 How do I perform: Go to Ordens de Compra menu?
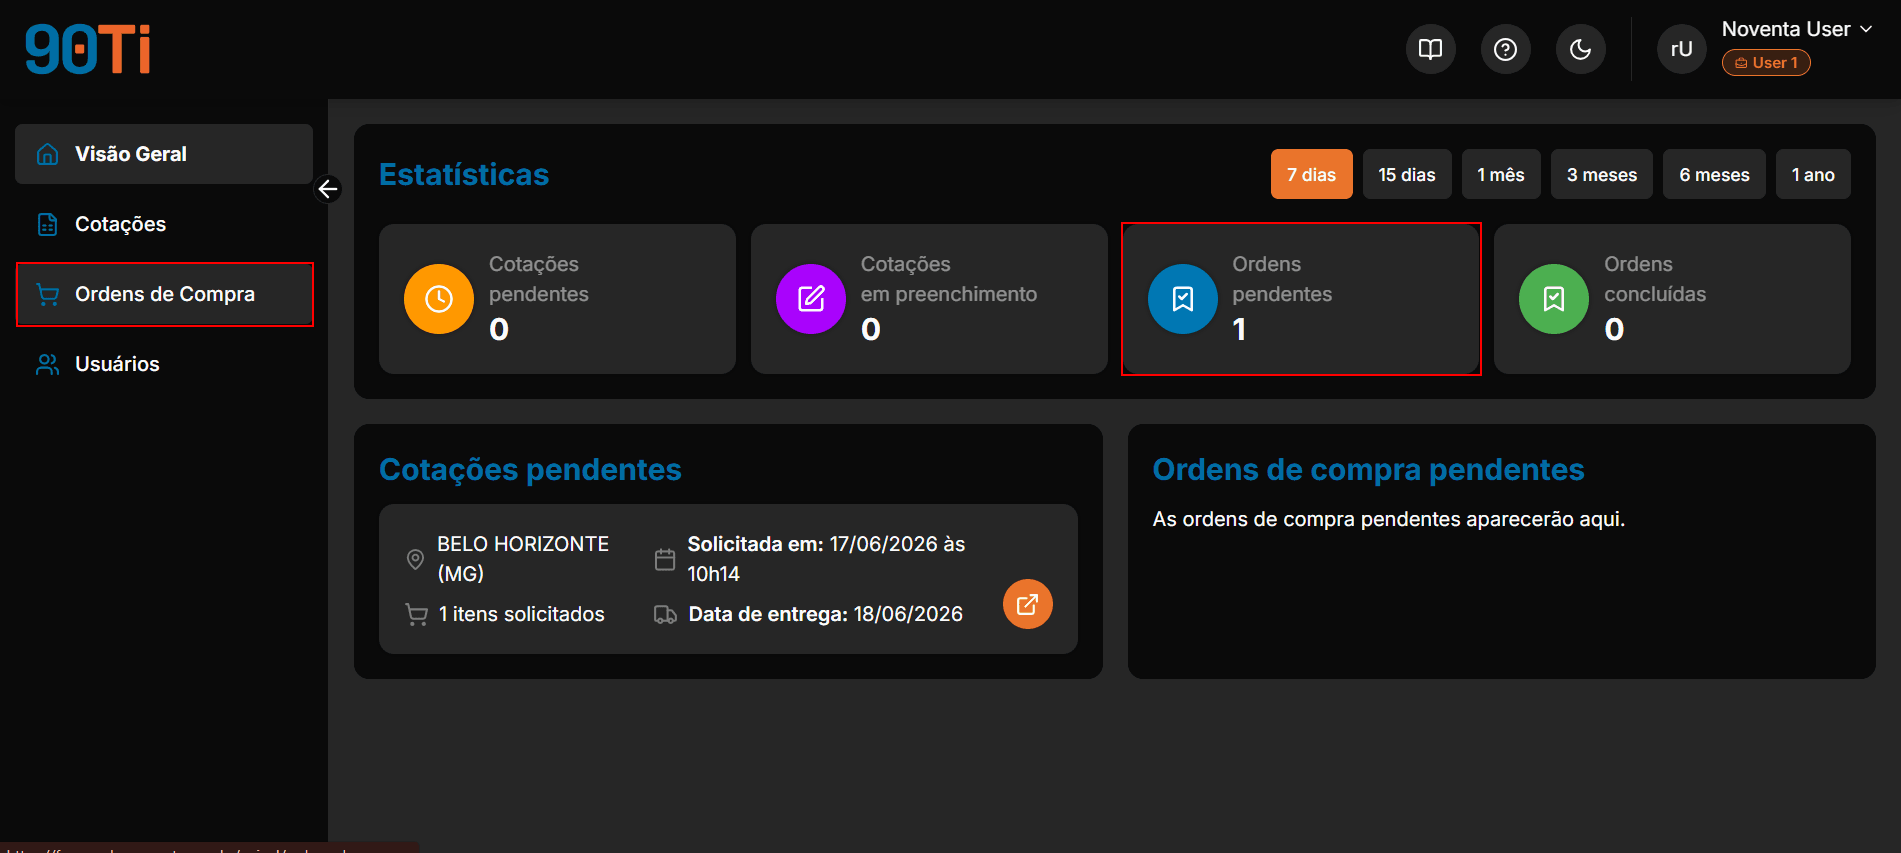click(x=164, y=294)
